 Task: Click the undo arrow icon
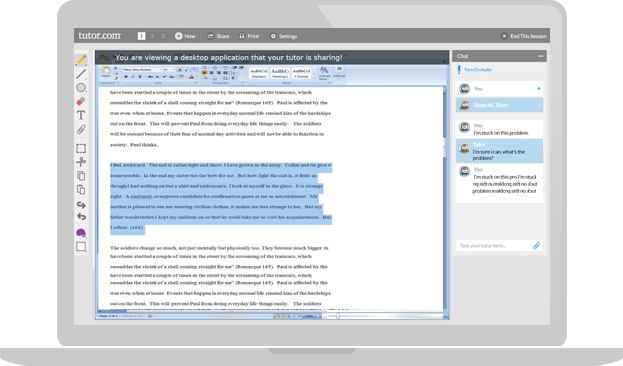[81, 217]
